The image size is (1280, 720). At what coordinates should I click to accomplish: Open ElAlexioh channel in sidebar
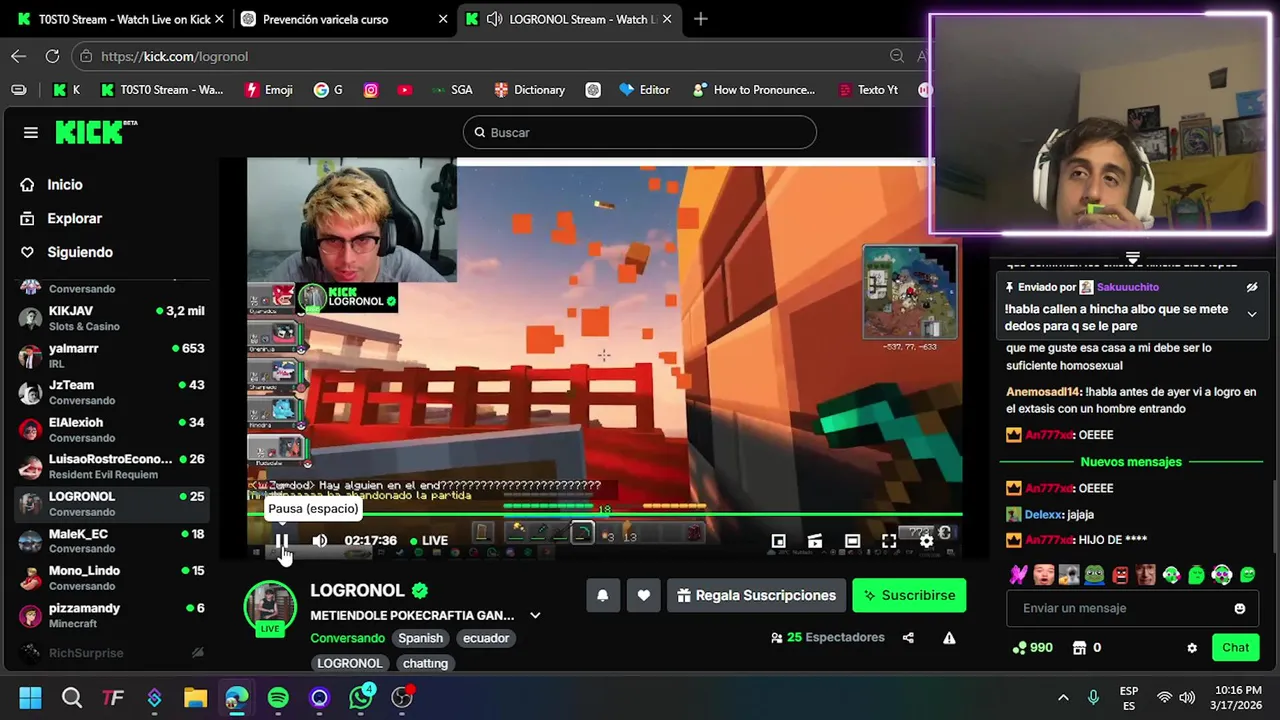pyautogui.click(x=113, y=429)
